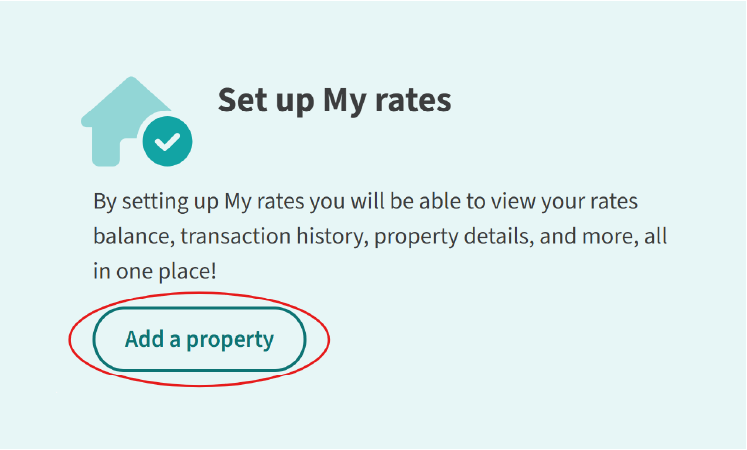Click the white tick inside the badge
The width and height of the screenshot is (747, 450).
(x=167, y=141)
